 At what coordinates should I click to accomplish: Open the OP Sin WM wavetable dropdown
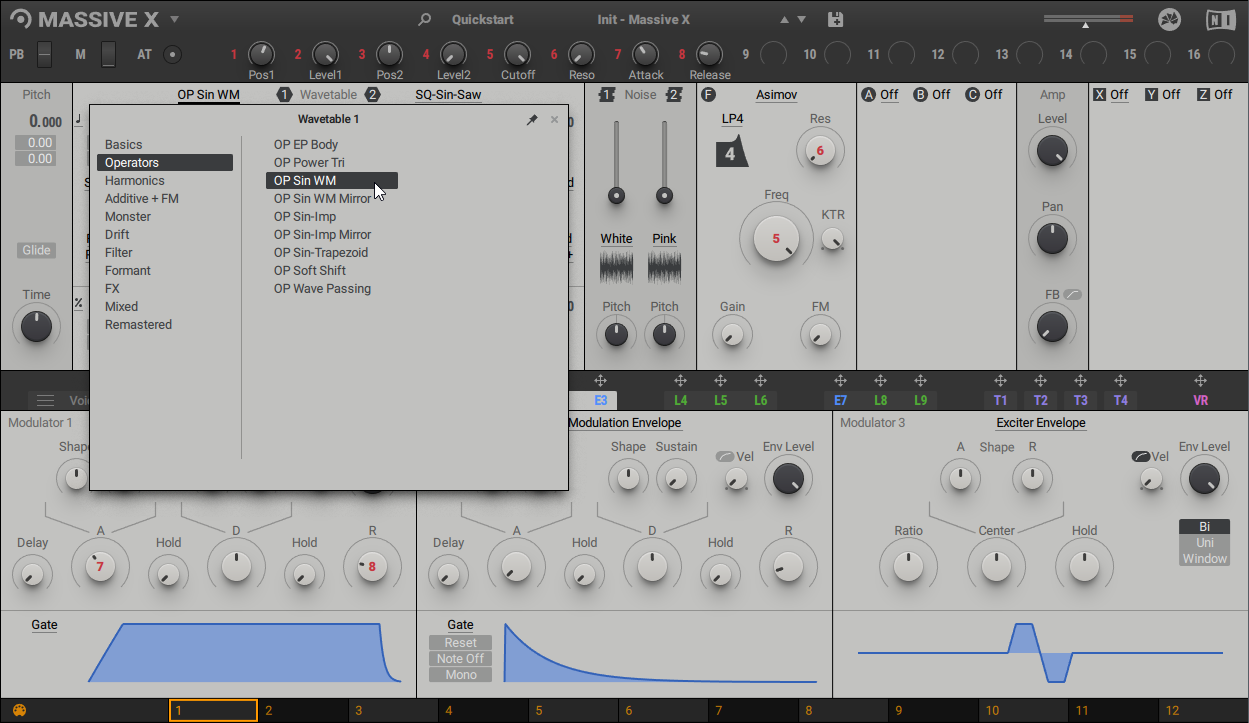(x=209, y=95)
